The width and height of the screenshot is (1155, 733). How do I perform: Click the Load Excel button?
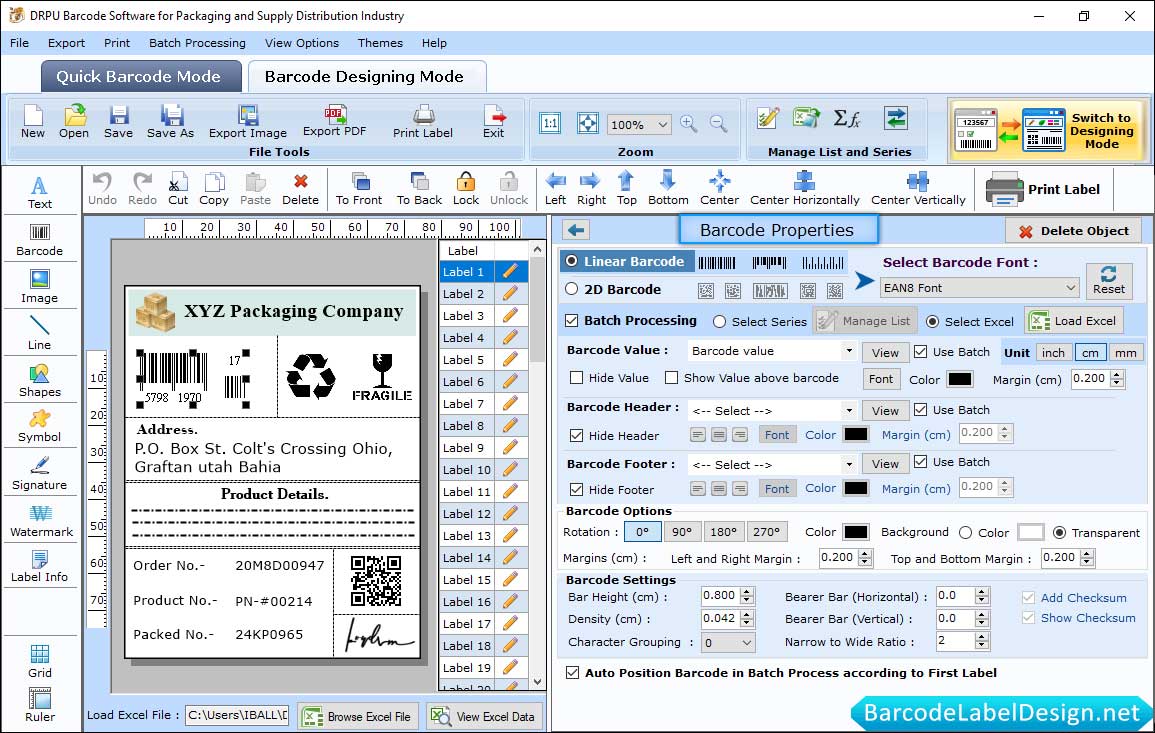tap(1074, 320)
